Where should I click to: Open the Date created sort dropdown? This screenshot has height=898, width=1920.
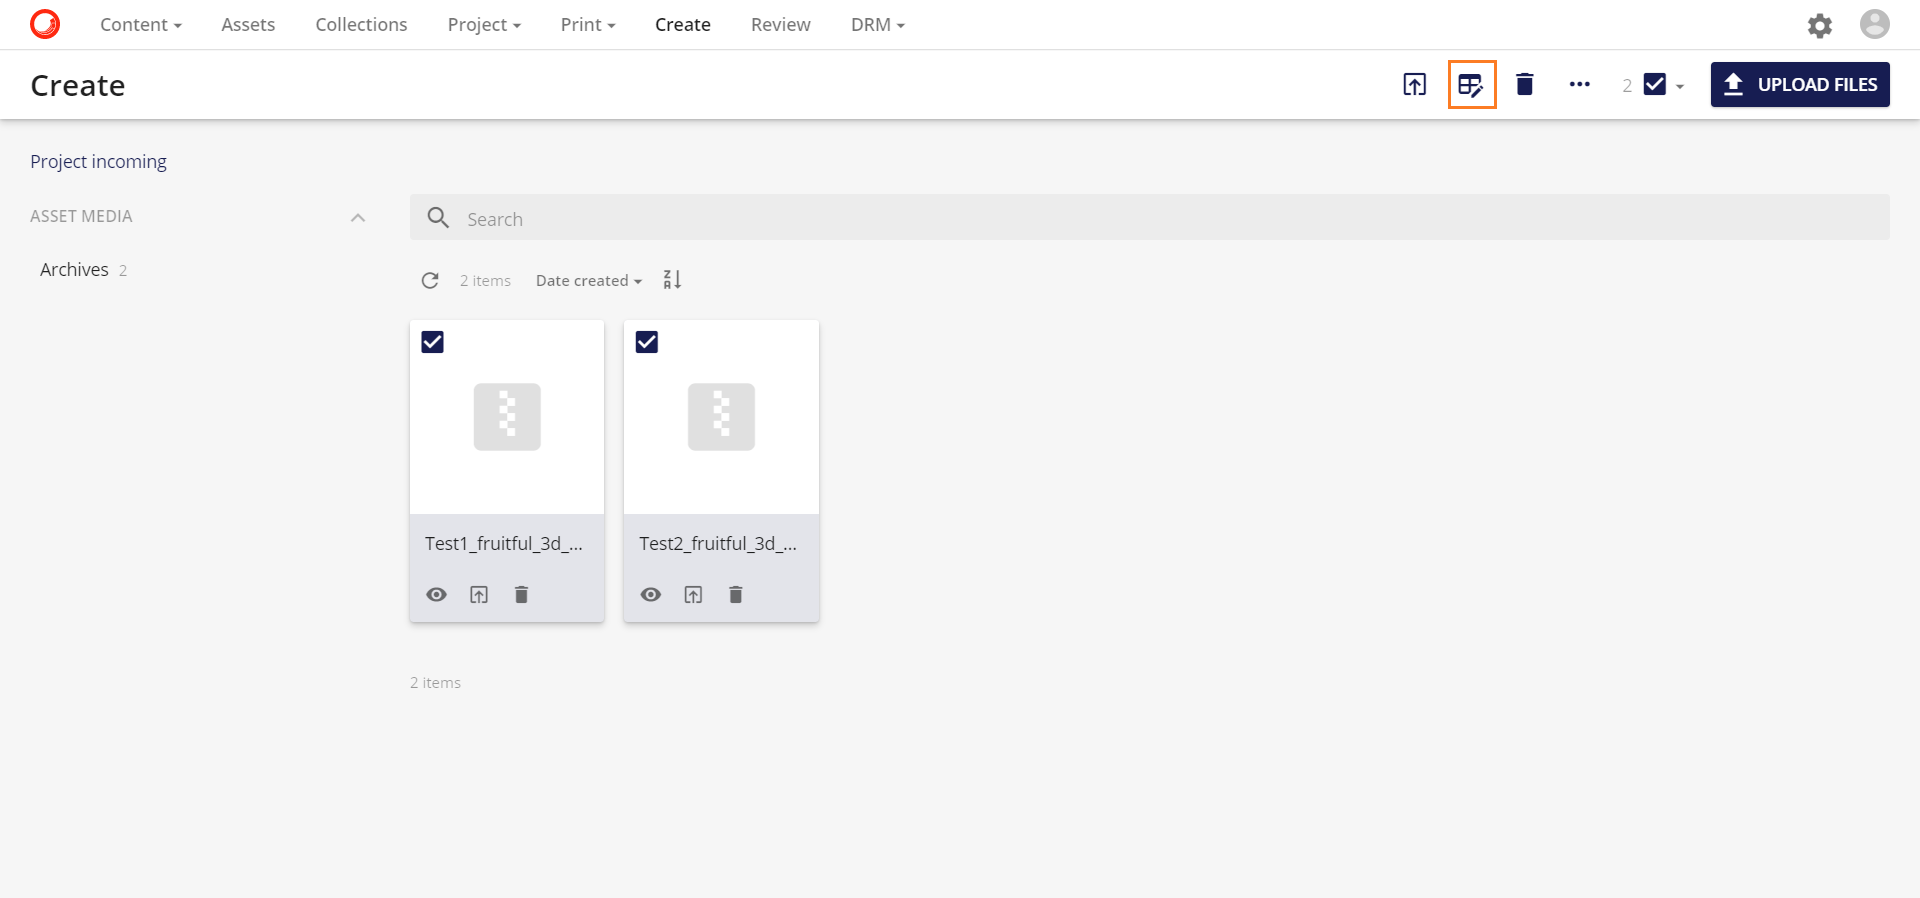click(588, 281)
